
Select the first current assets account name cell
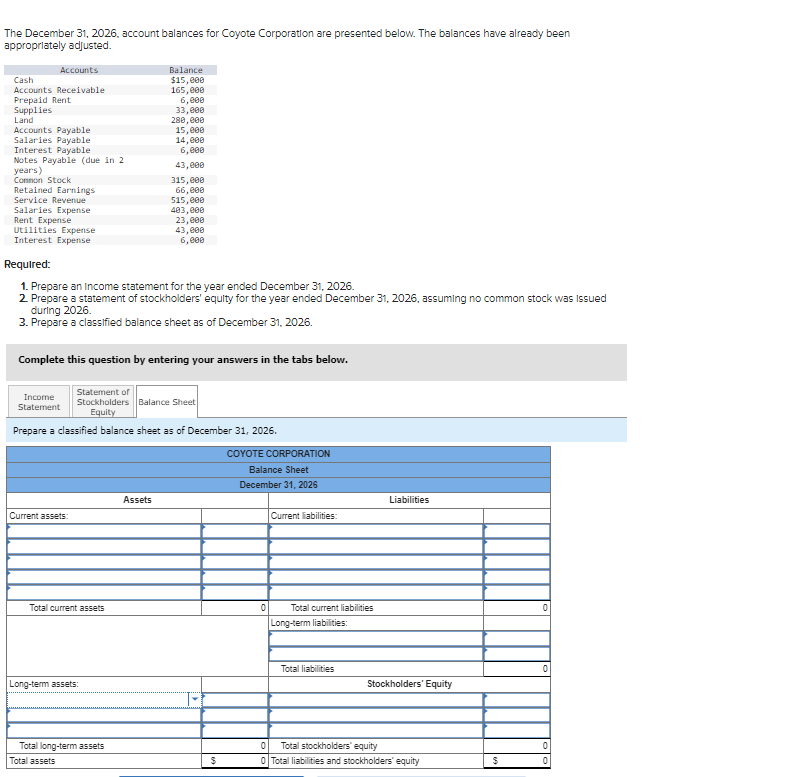pos(104,531)
